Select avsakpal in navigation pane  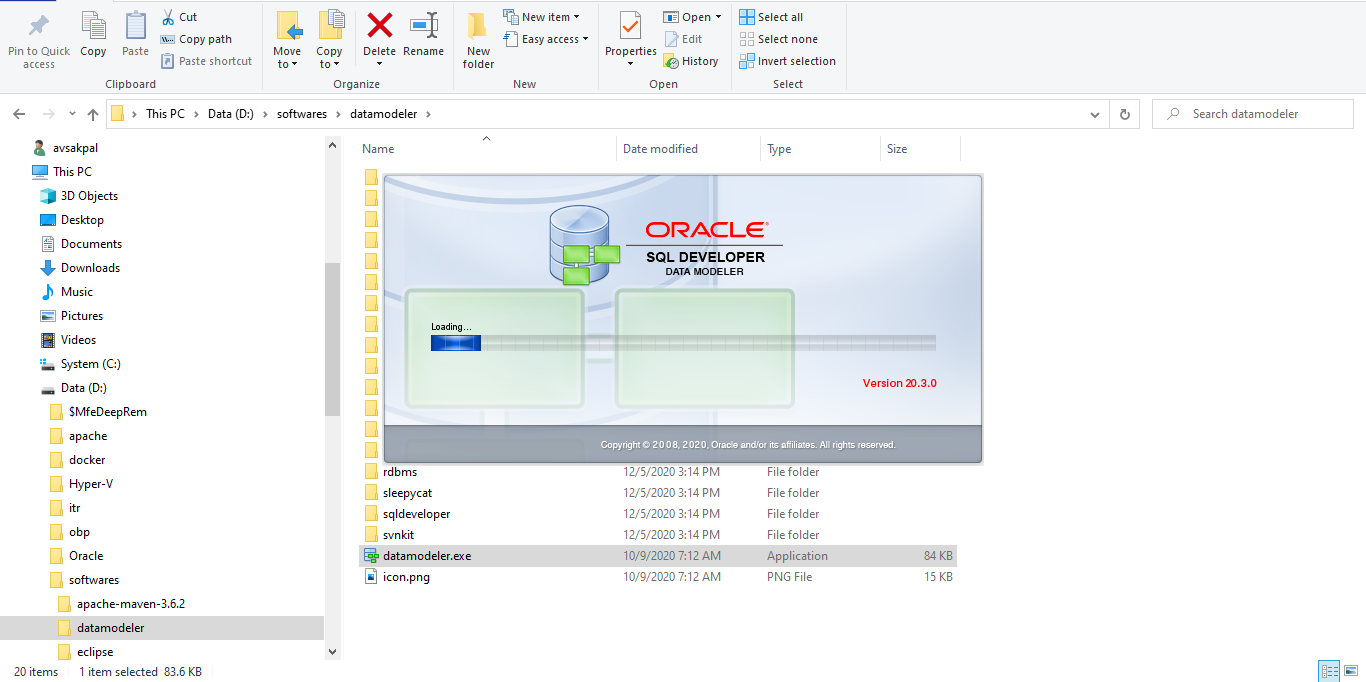75,148
